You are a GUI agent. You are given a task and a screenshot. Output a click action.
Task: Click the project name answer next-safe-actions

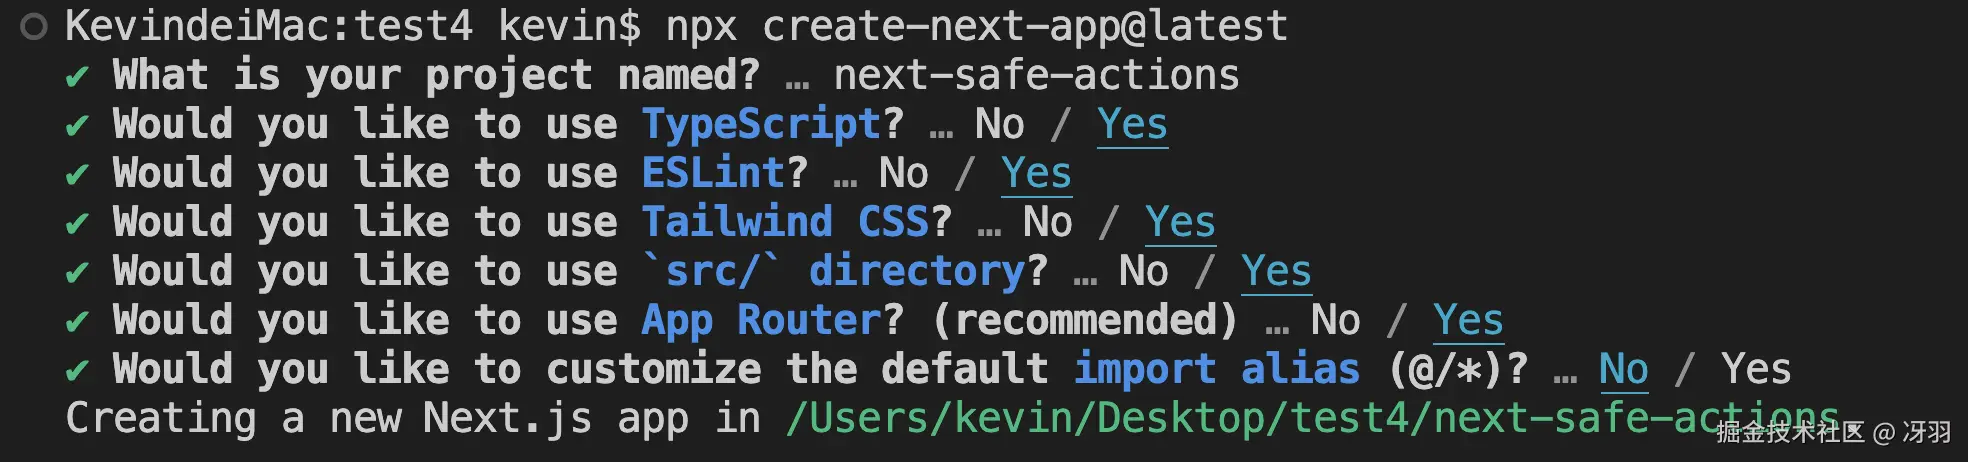click(1036, 76)
